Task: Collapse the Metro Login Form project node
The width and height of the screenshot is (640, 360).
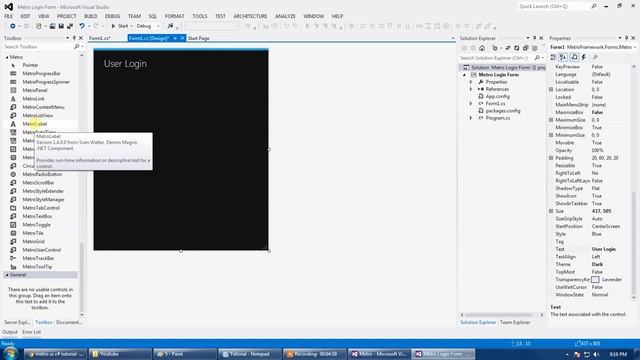Action: [464, 75]
